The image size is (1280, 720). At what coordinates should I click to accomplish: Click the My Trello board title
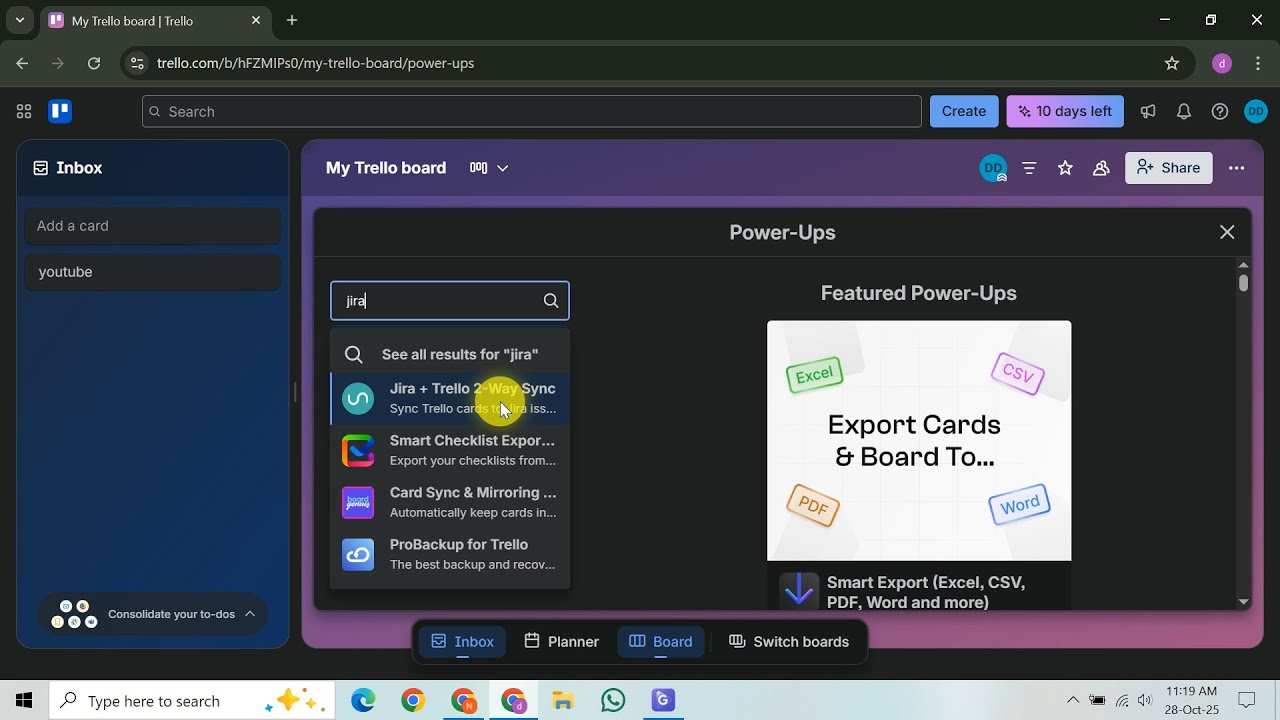[386, 168]
